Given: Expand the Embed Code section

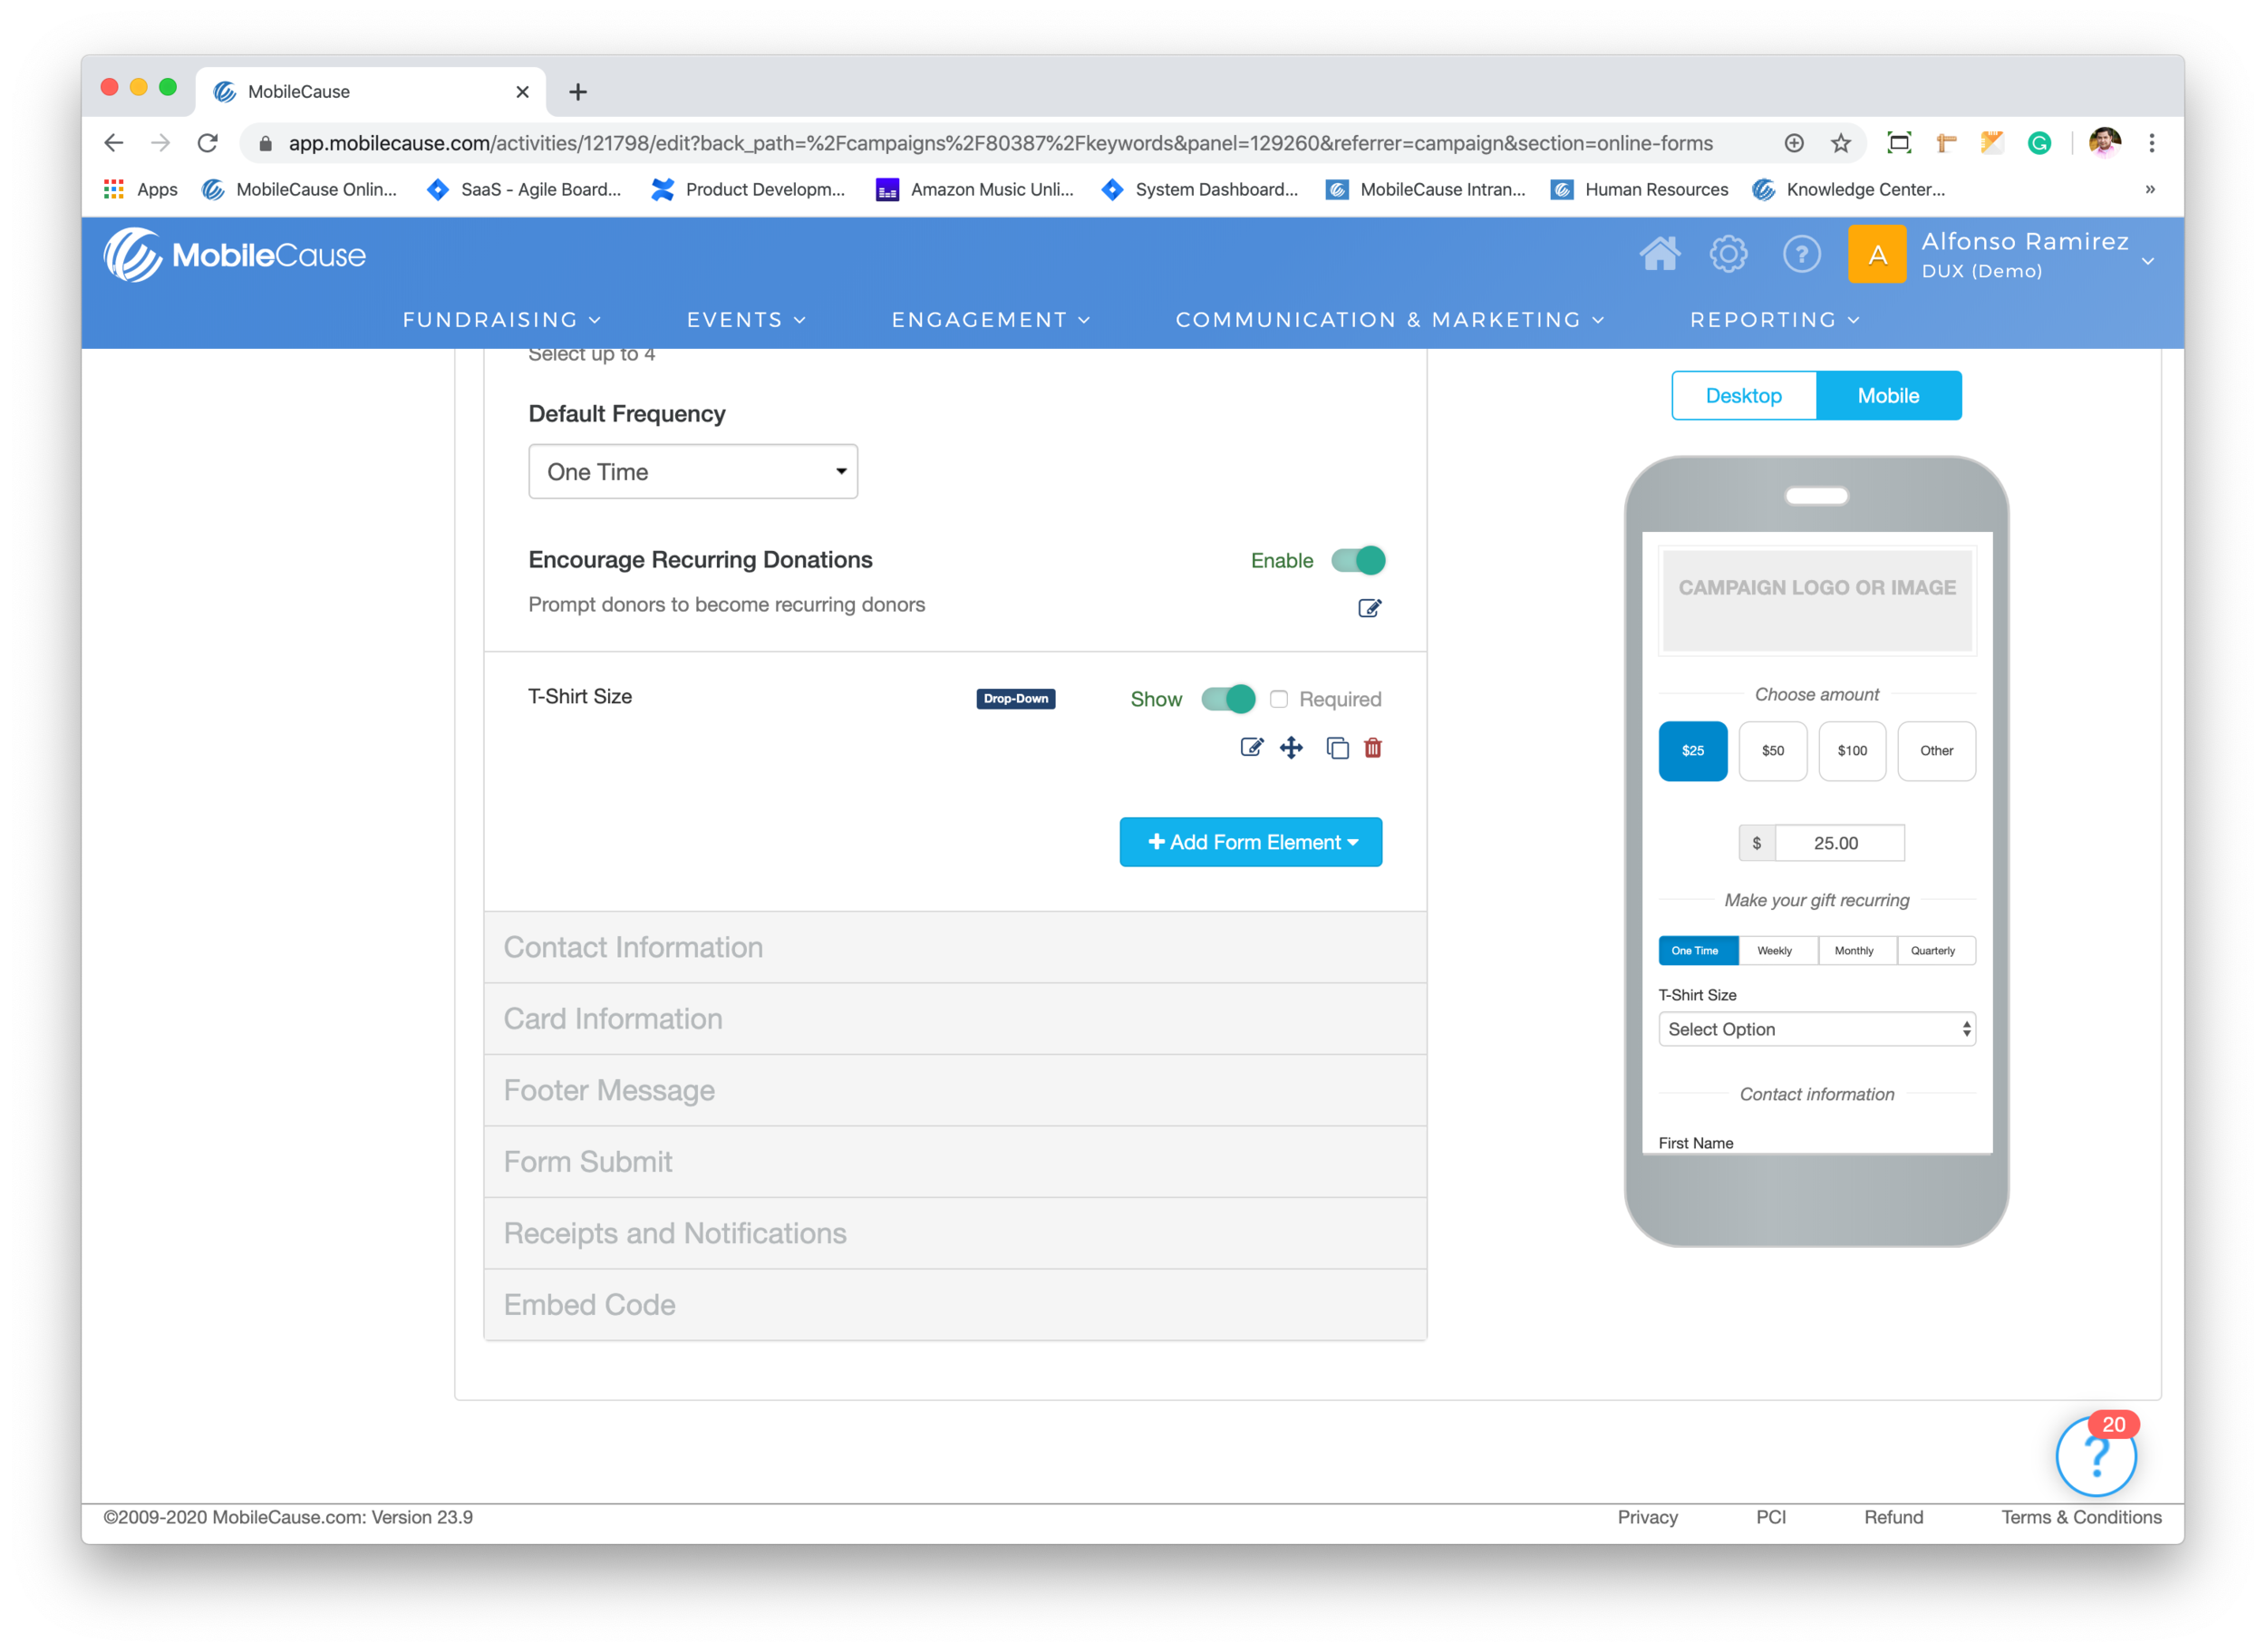Looking at the screenshot, I should click(x=955, y=1304).
